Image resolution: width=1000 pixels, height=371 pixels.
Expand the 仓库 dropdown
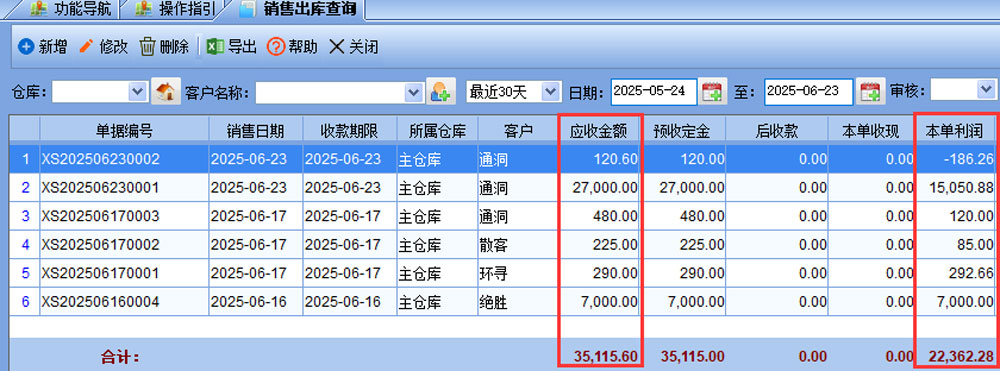pos(138,92)
